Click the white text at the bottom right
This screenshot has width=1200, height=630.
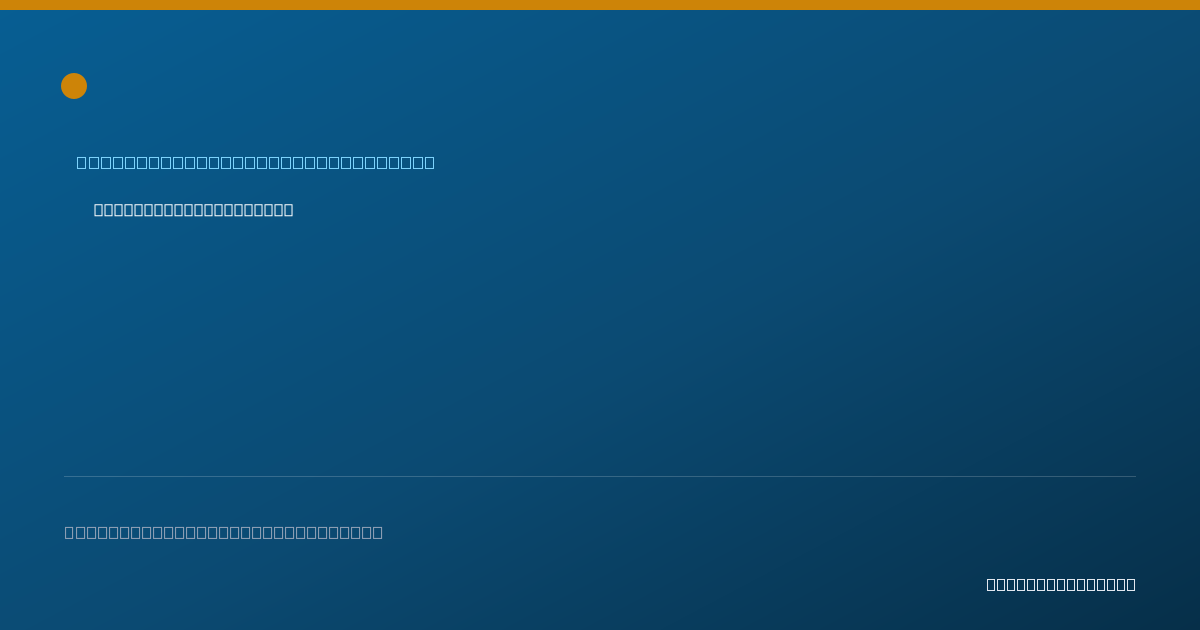[x=1061, y=584]
